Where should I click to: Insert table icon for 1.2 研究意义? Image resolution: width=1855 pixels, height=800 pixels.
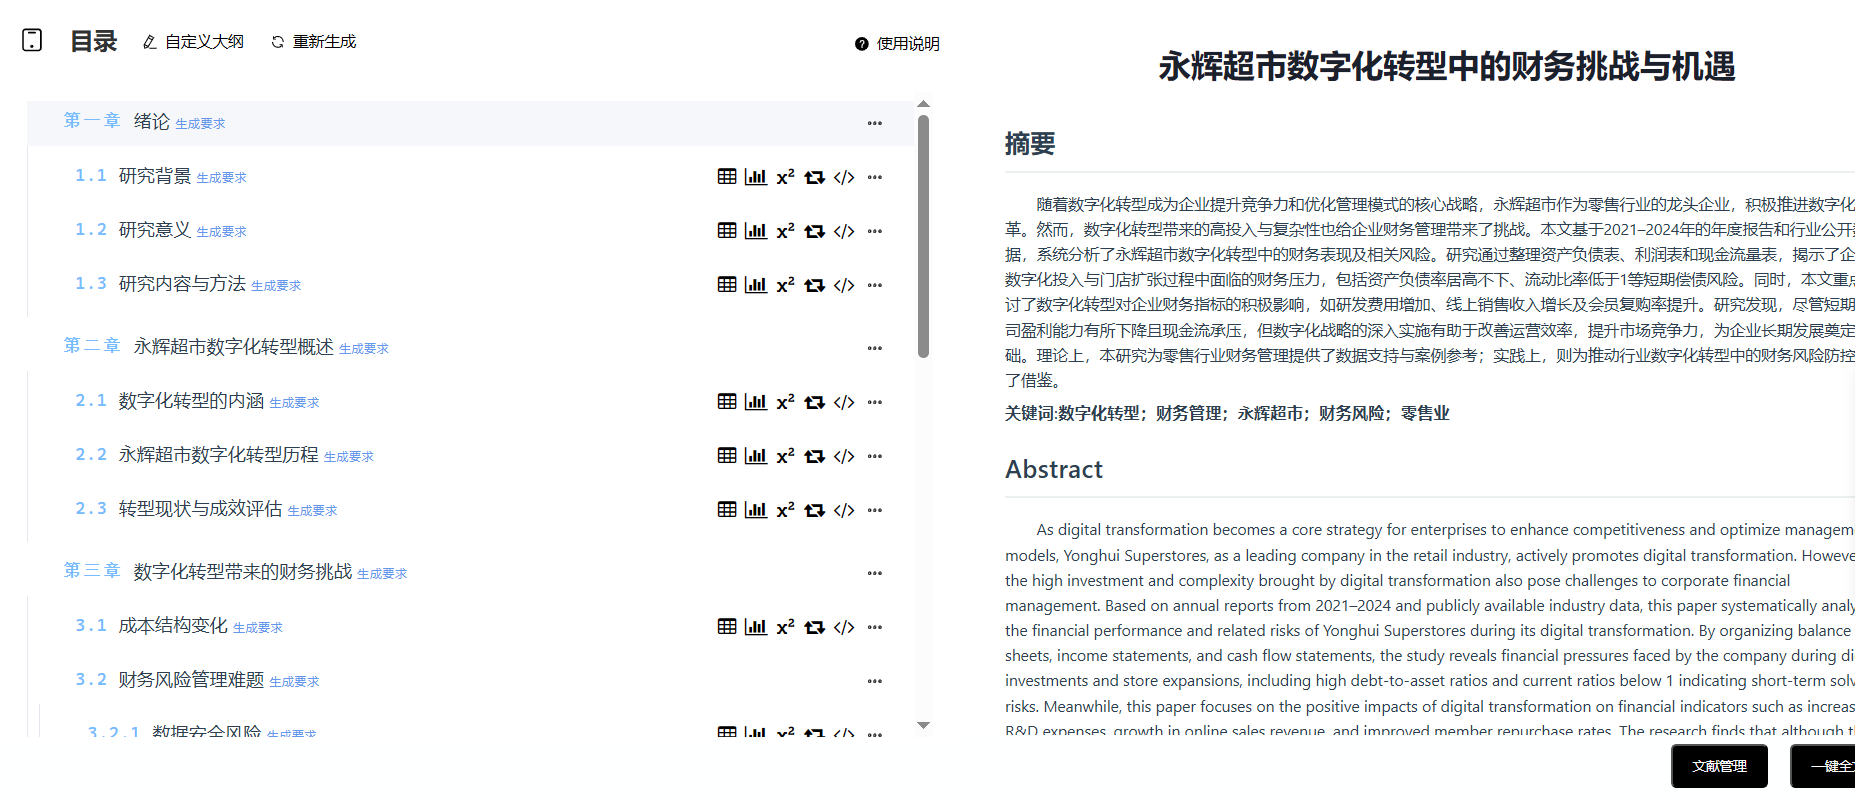tap(727, 231)
